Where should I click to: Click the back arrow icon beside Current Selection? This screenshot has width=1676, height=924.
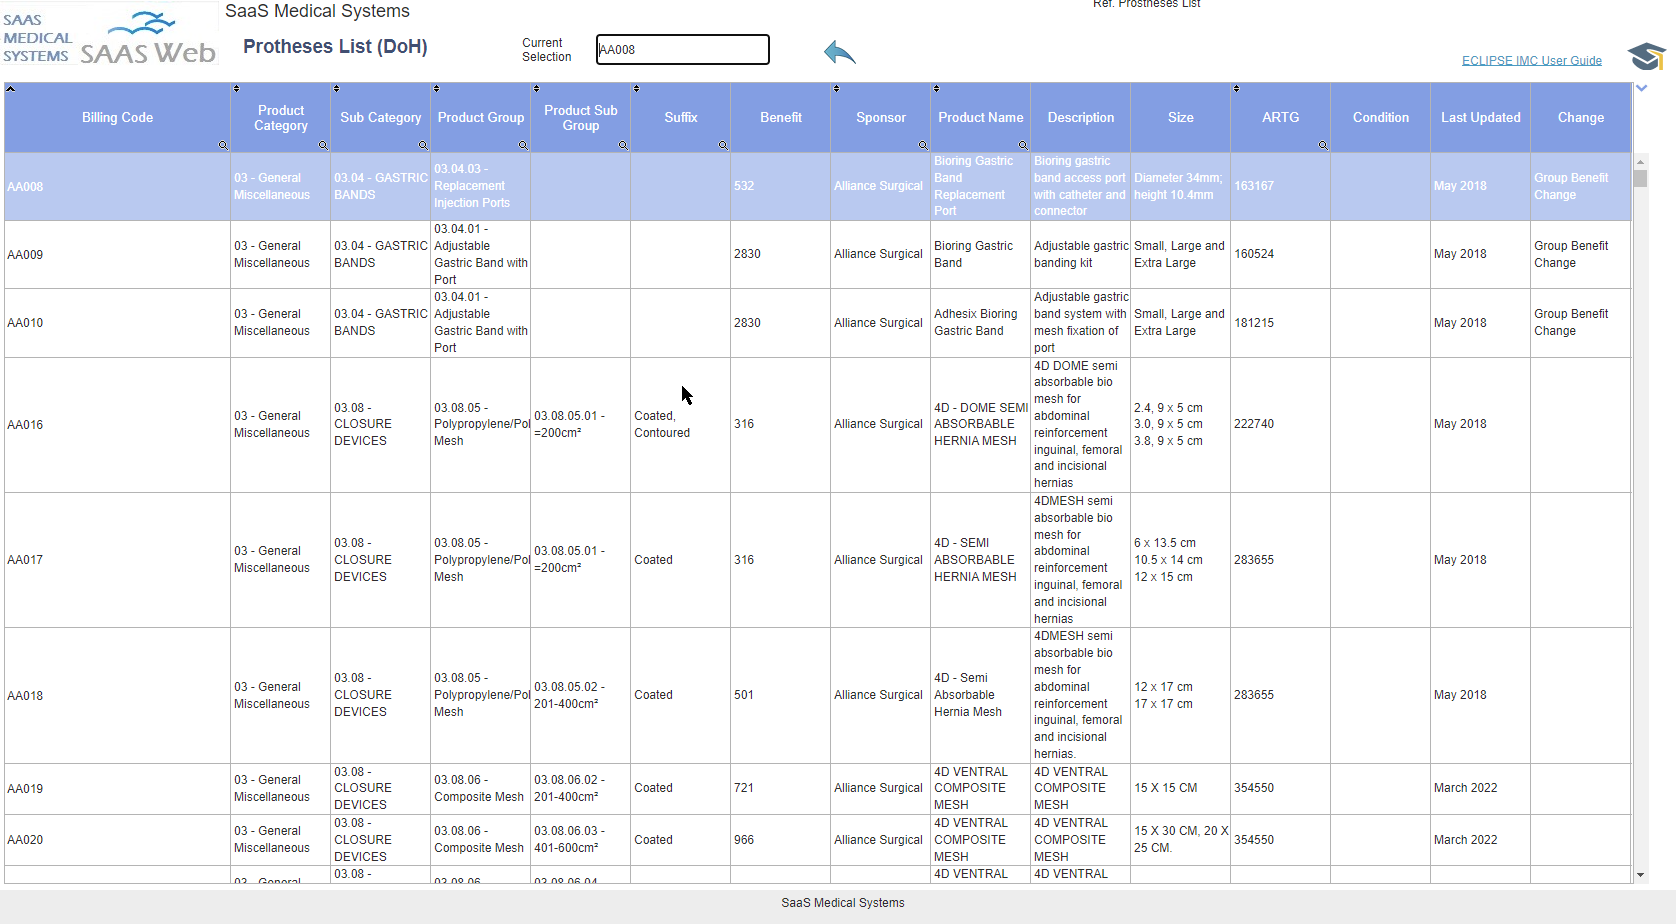click(x=840, y=53)
